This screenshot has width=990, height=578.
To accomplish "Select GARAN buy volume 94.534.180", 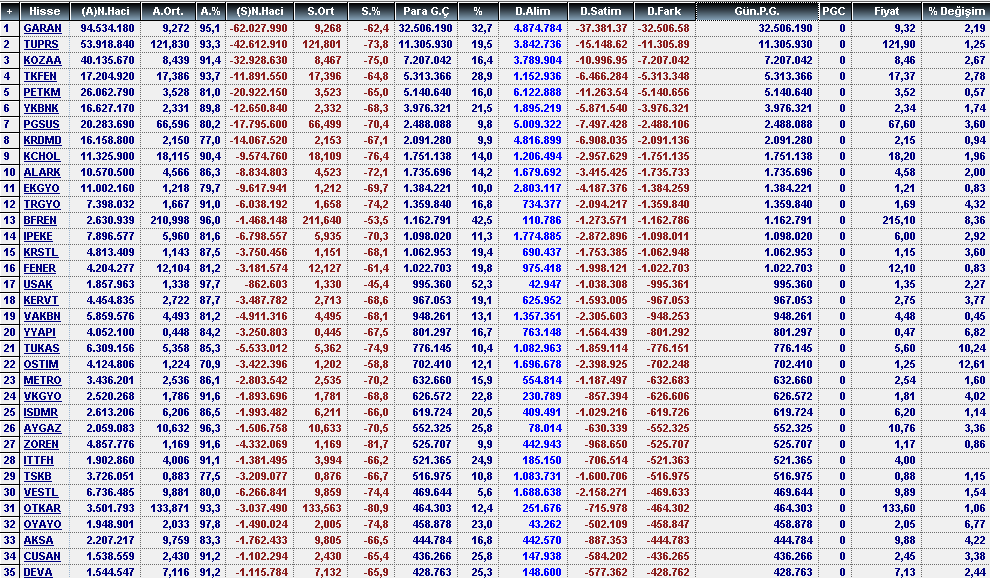I will pyautogui.click(x=107, y=28).
